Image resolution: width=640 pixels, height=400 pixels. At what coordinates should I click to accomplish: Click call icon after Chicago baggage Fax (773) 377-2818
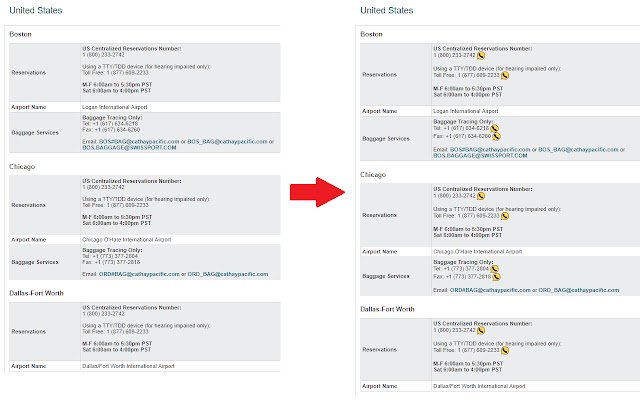(x=496, y=277)
